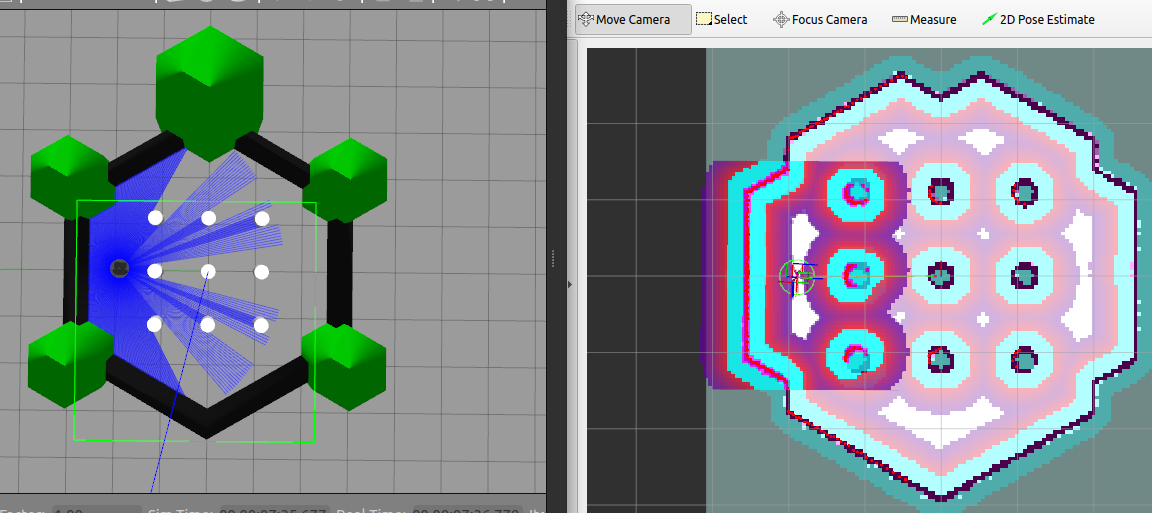Viewport: 1152px width, 513px height.
Task: Click the lower-left green hexagonal pillar
Action: pos(70,362)
